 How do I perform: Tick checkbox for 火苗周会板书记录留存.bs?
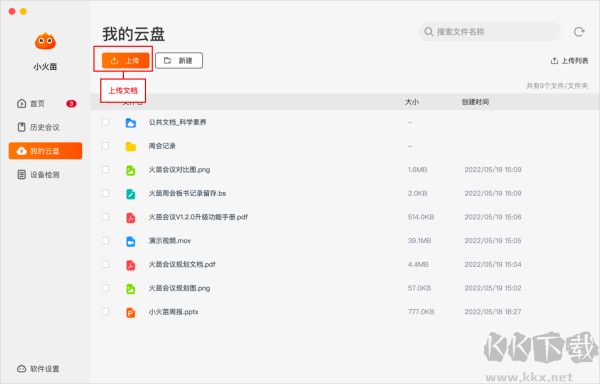point(105,193)
